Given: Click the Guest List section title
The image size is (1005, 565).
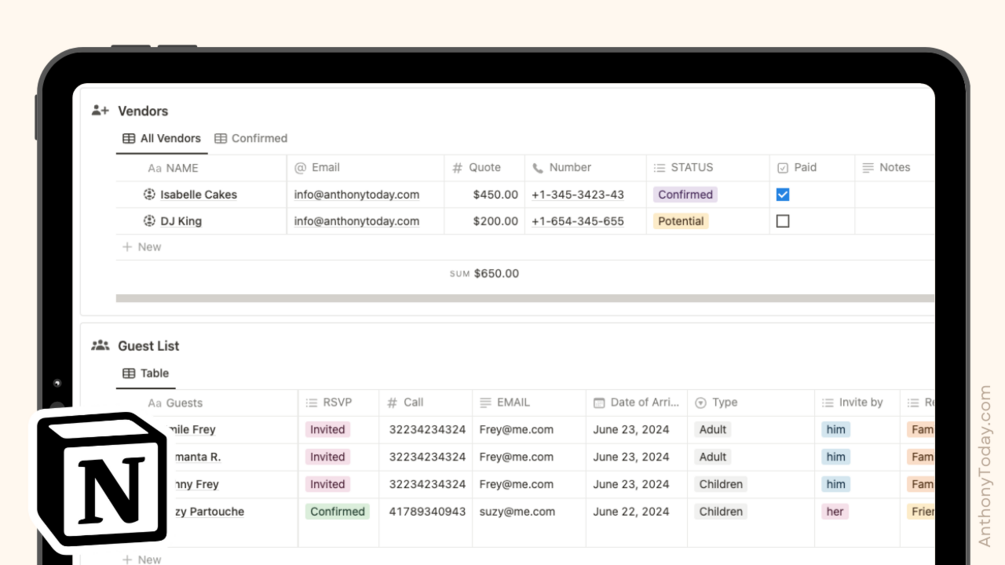Looking at the screenshot, I should [148, 346].
